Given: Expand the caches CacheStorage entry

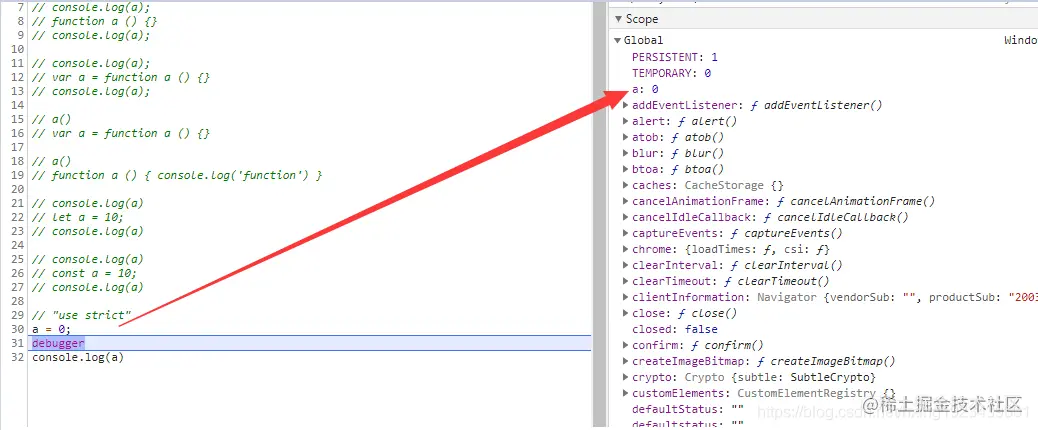Looking at the screenshot, I should 626,185.
